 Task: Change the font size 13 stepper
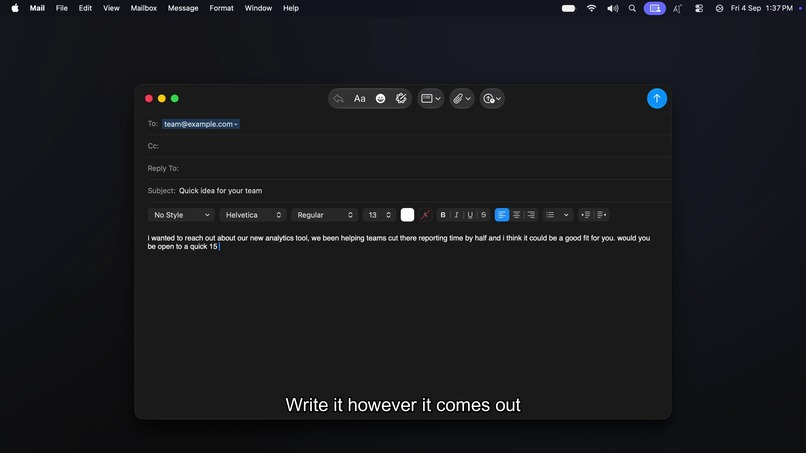pos(388,215)
